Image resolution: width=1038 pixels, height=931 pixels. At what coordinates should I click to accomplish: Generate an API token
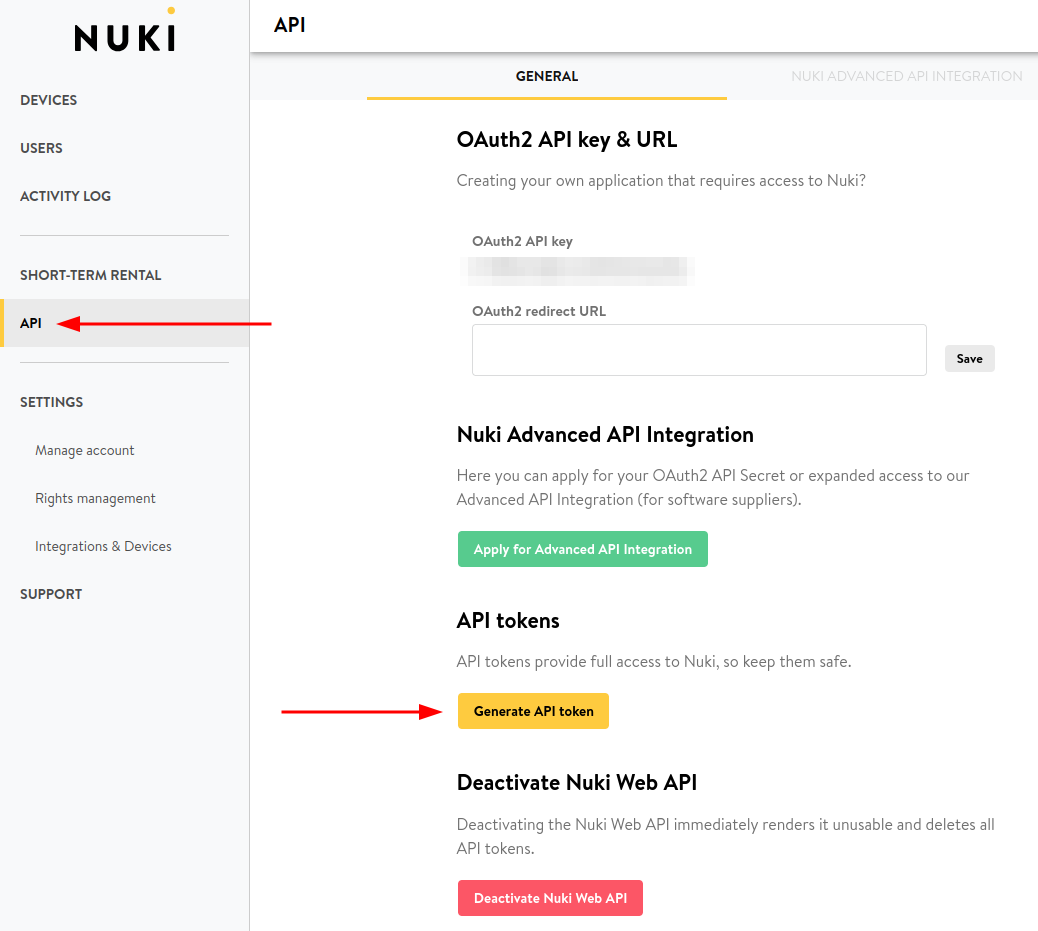pos(533,711)
